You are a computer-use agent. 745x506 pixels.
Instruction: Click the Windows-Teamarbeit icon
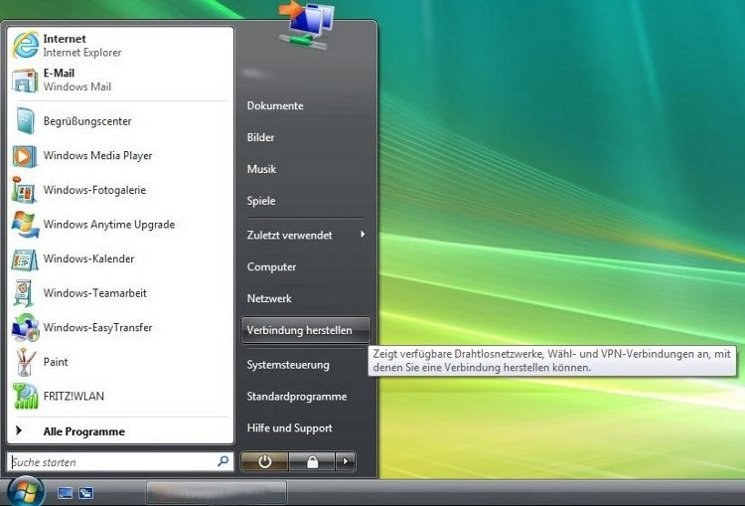pos(24,293)
